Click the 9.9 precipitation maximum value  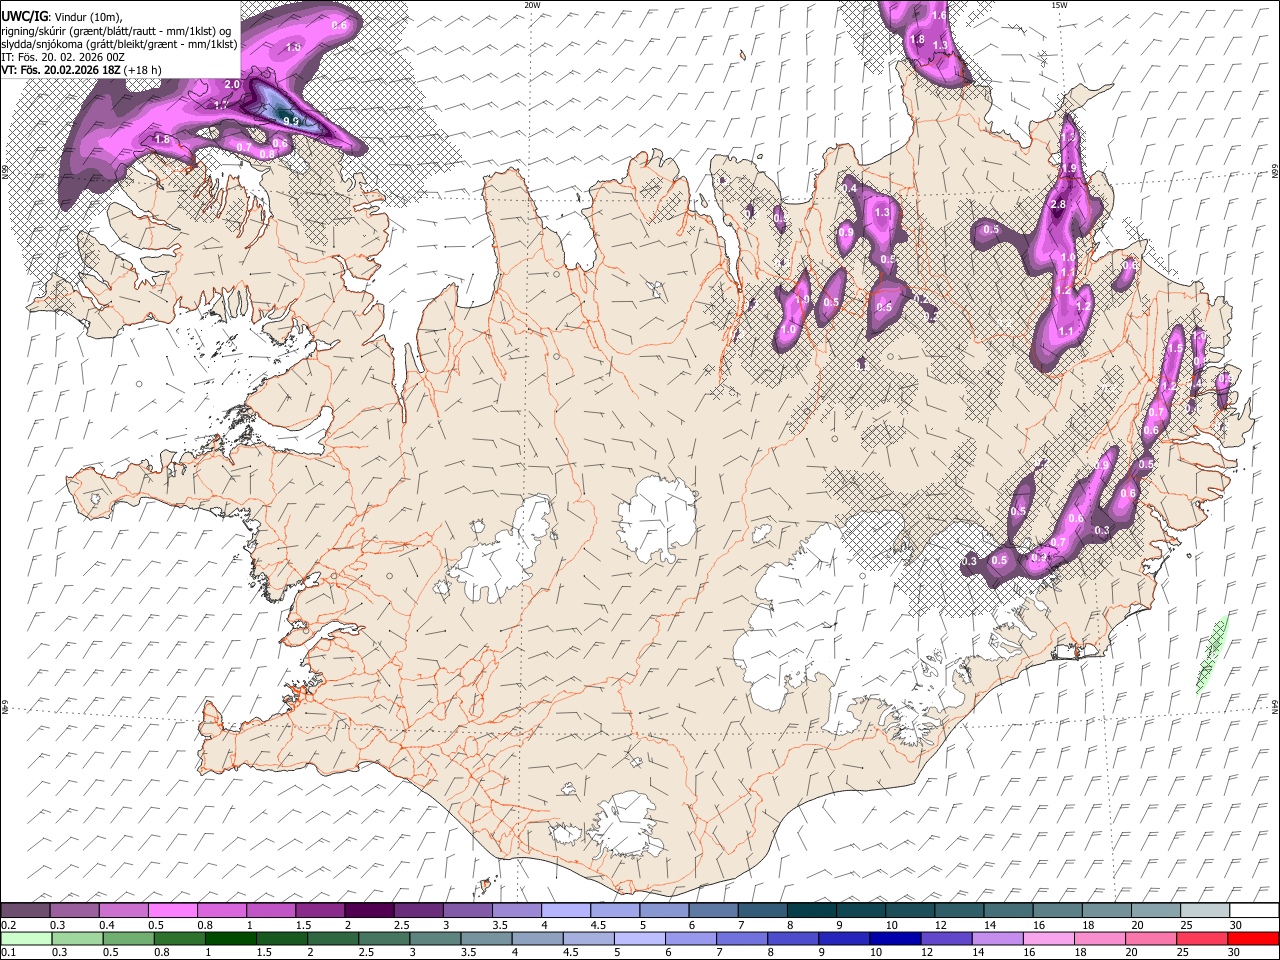(291, 121)
